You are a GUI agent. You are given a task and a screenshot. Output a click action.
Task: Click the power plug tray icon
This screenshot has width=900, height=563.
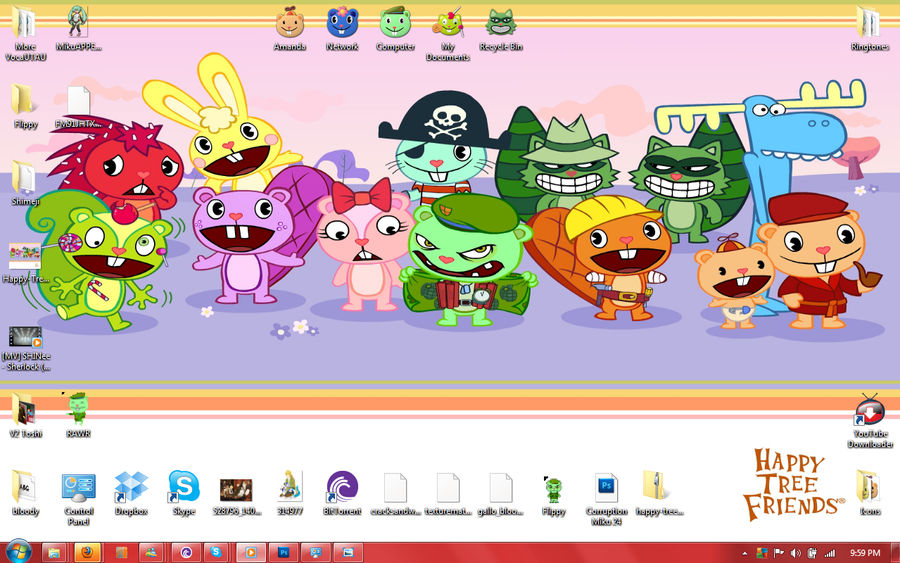pos(812,553)
